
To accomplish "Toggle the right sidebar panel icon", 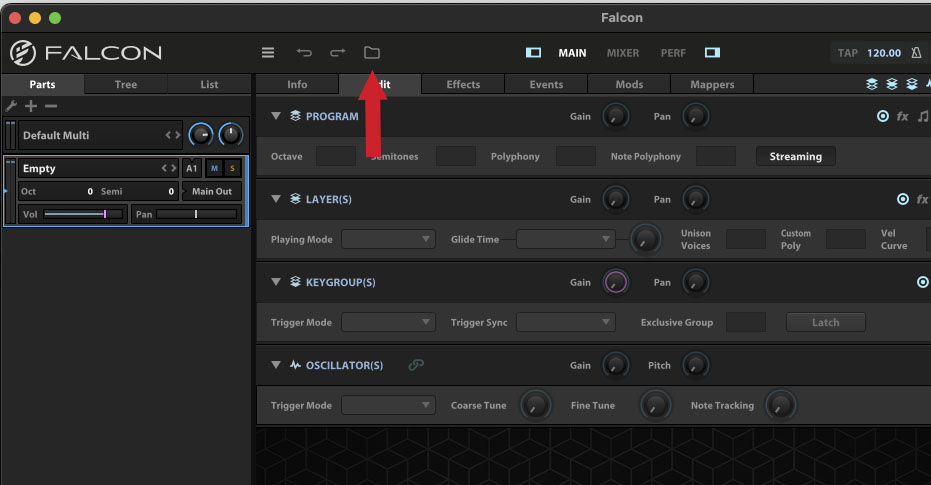I will click(712, 53).
